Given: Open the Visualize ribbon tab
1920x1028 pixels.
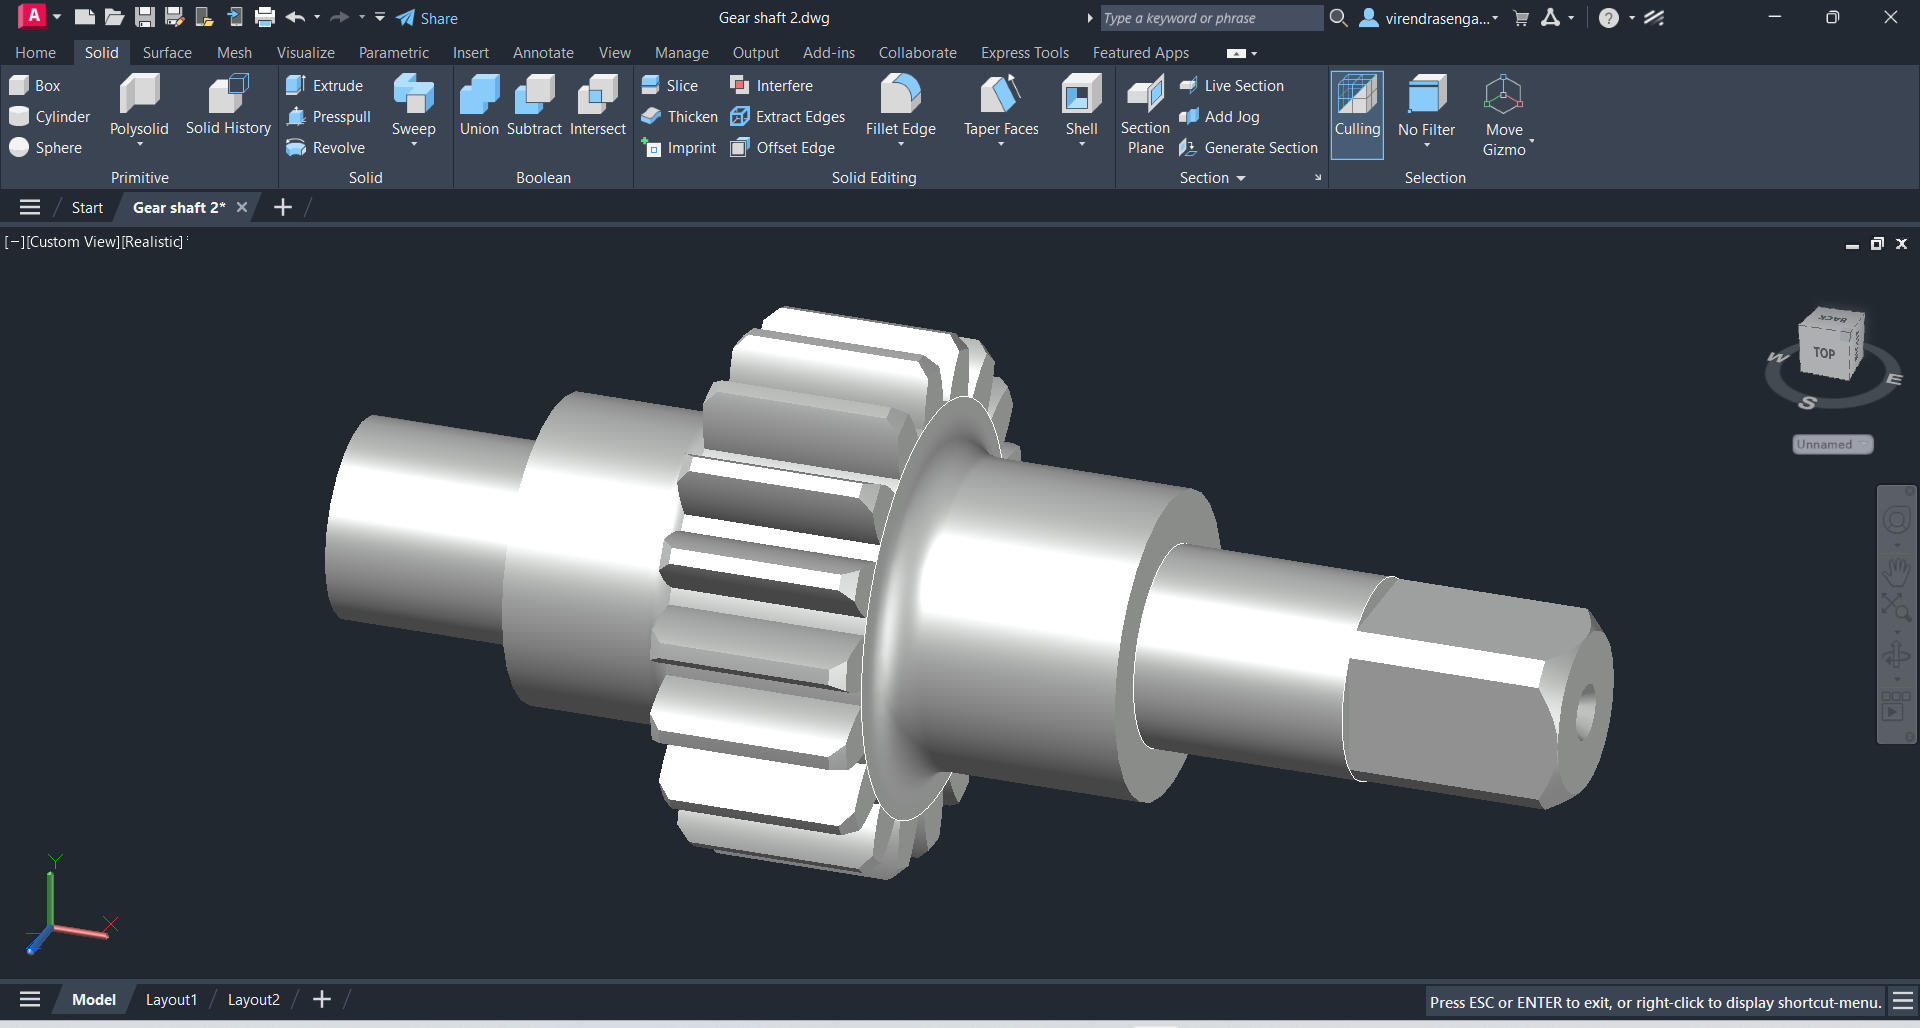Looking at the screenshot, I should [x=306, y=53].
